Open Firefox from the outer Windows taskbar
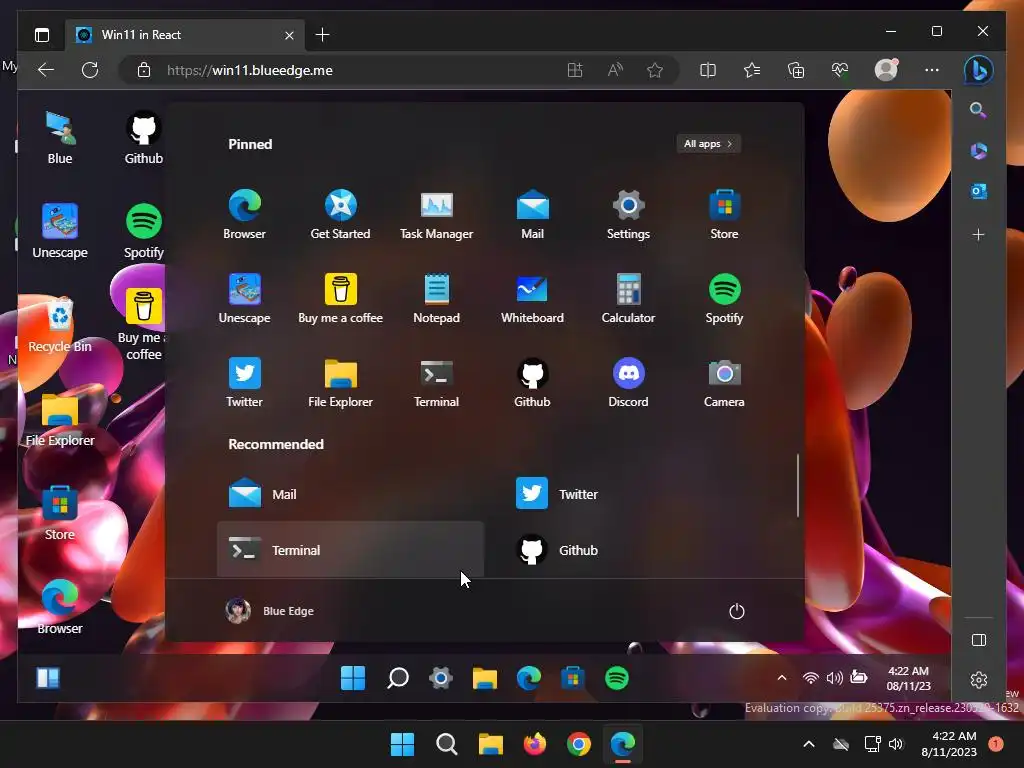 pyautogui.click(x=534, y=744)
